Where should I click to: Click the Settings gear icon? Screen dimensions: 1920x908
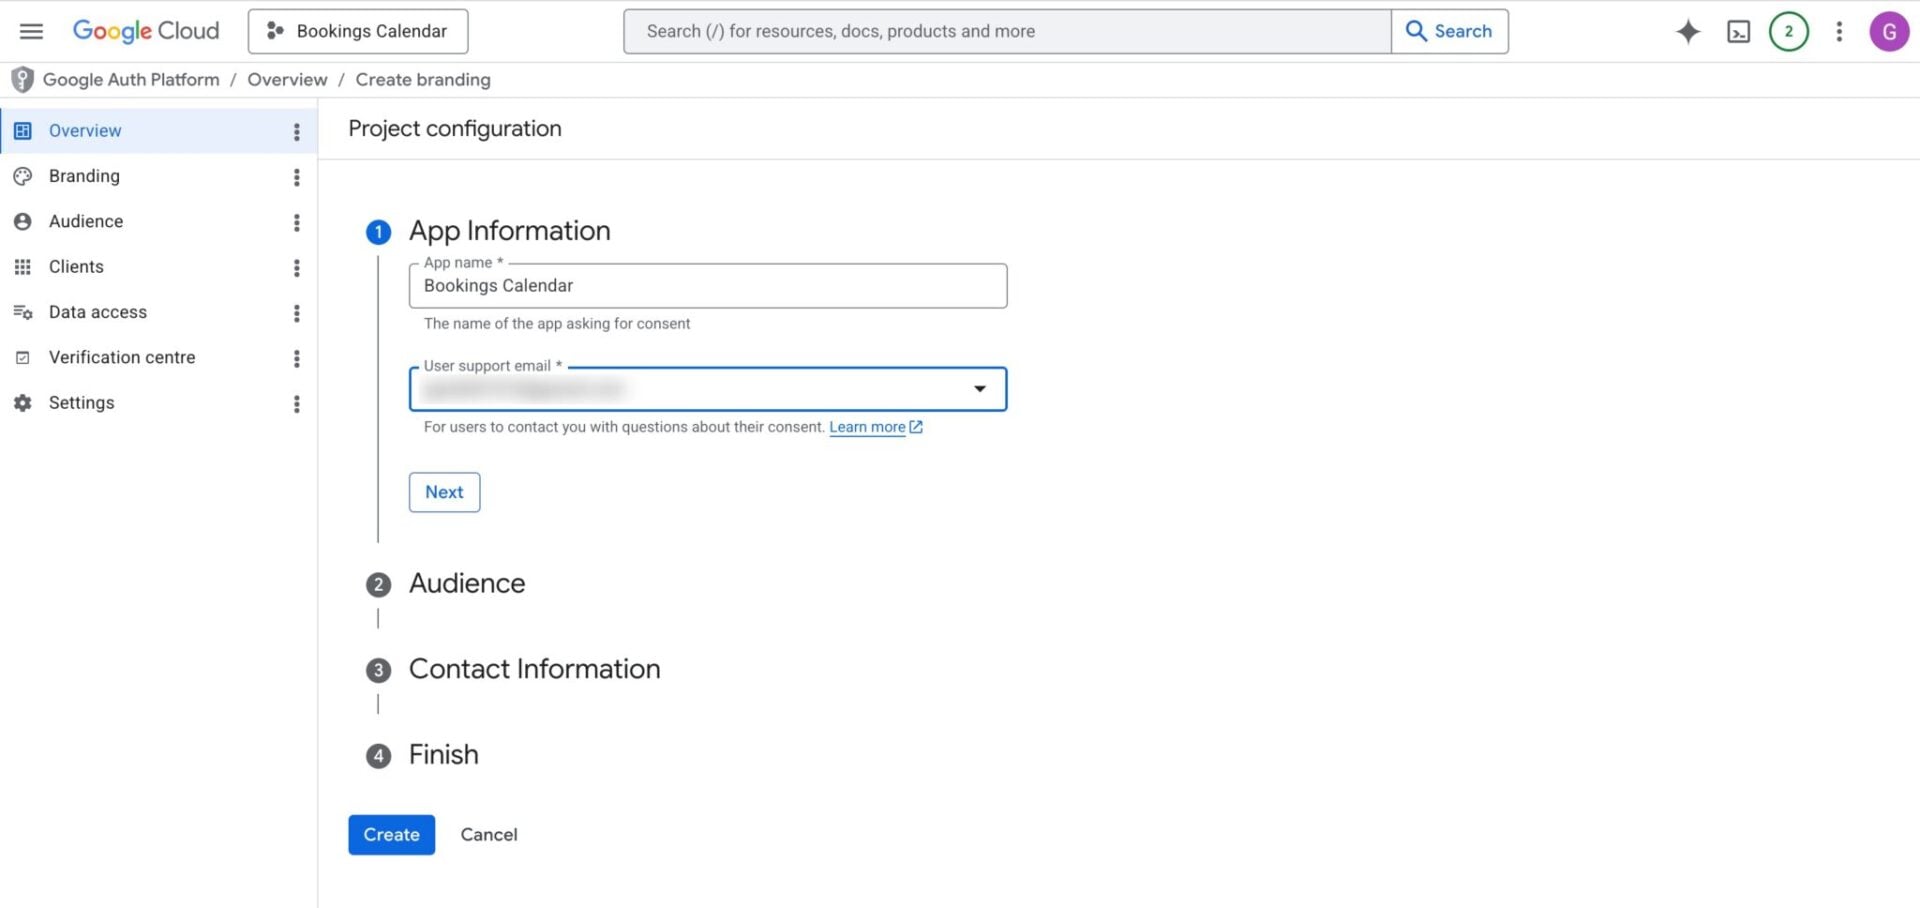(x=23, y=403)
